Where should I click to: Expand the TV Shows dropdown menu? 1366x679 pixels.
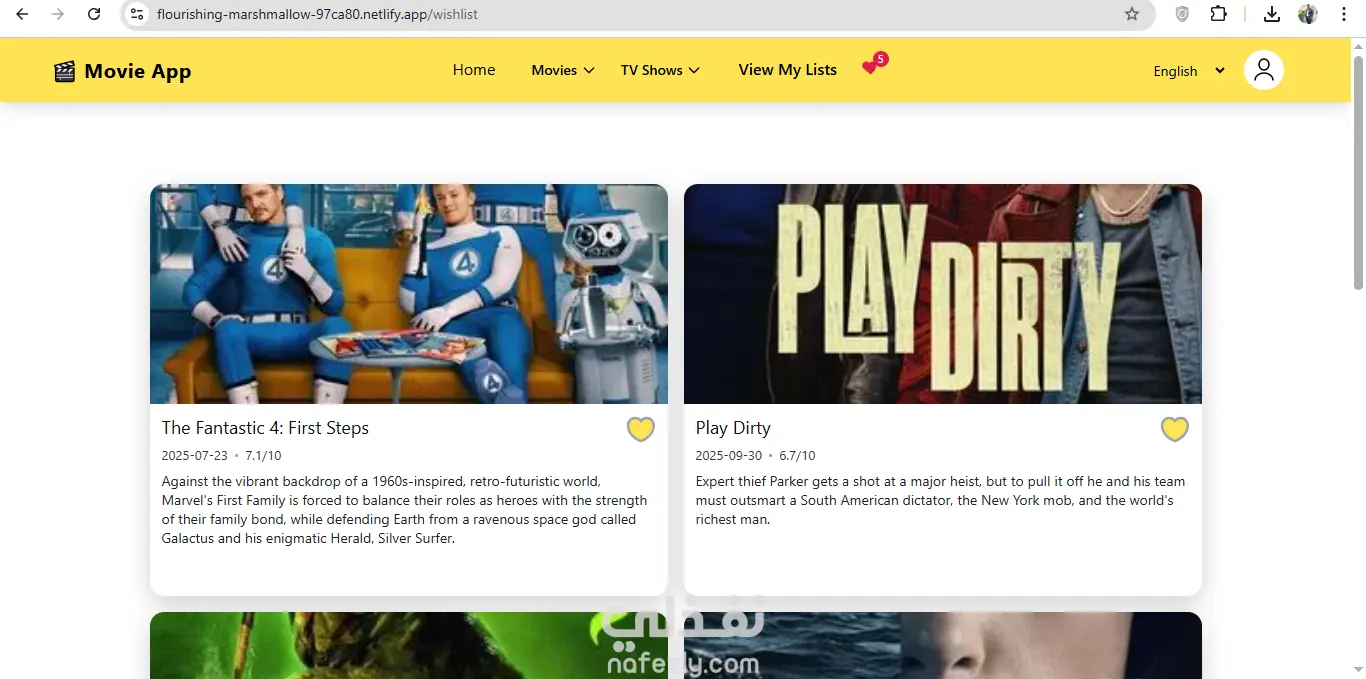click(x=660, y=70)
